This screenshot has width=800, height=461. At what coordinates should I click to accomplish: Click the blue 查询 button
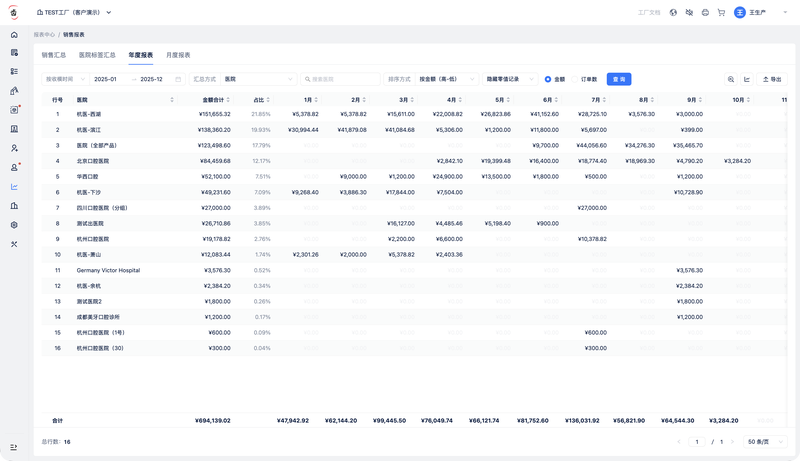(619, 79)
